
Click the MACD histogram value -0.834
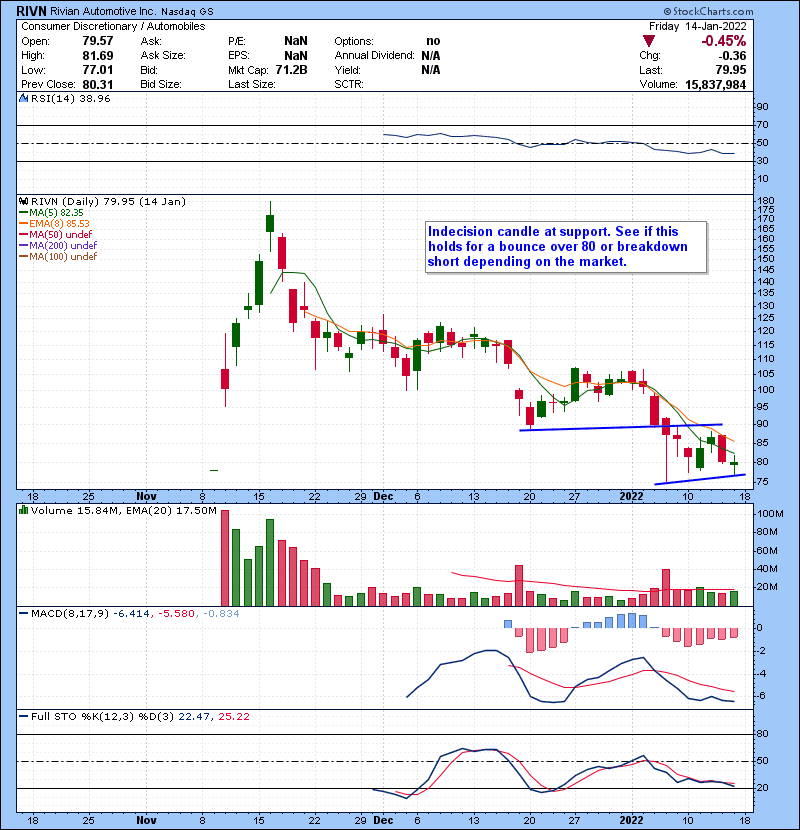(221, 614)
